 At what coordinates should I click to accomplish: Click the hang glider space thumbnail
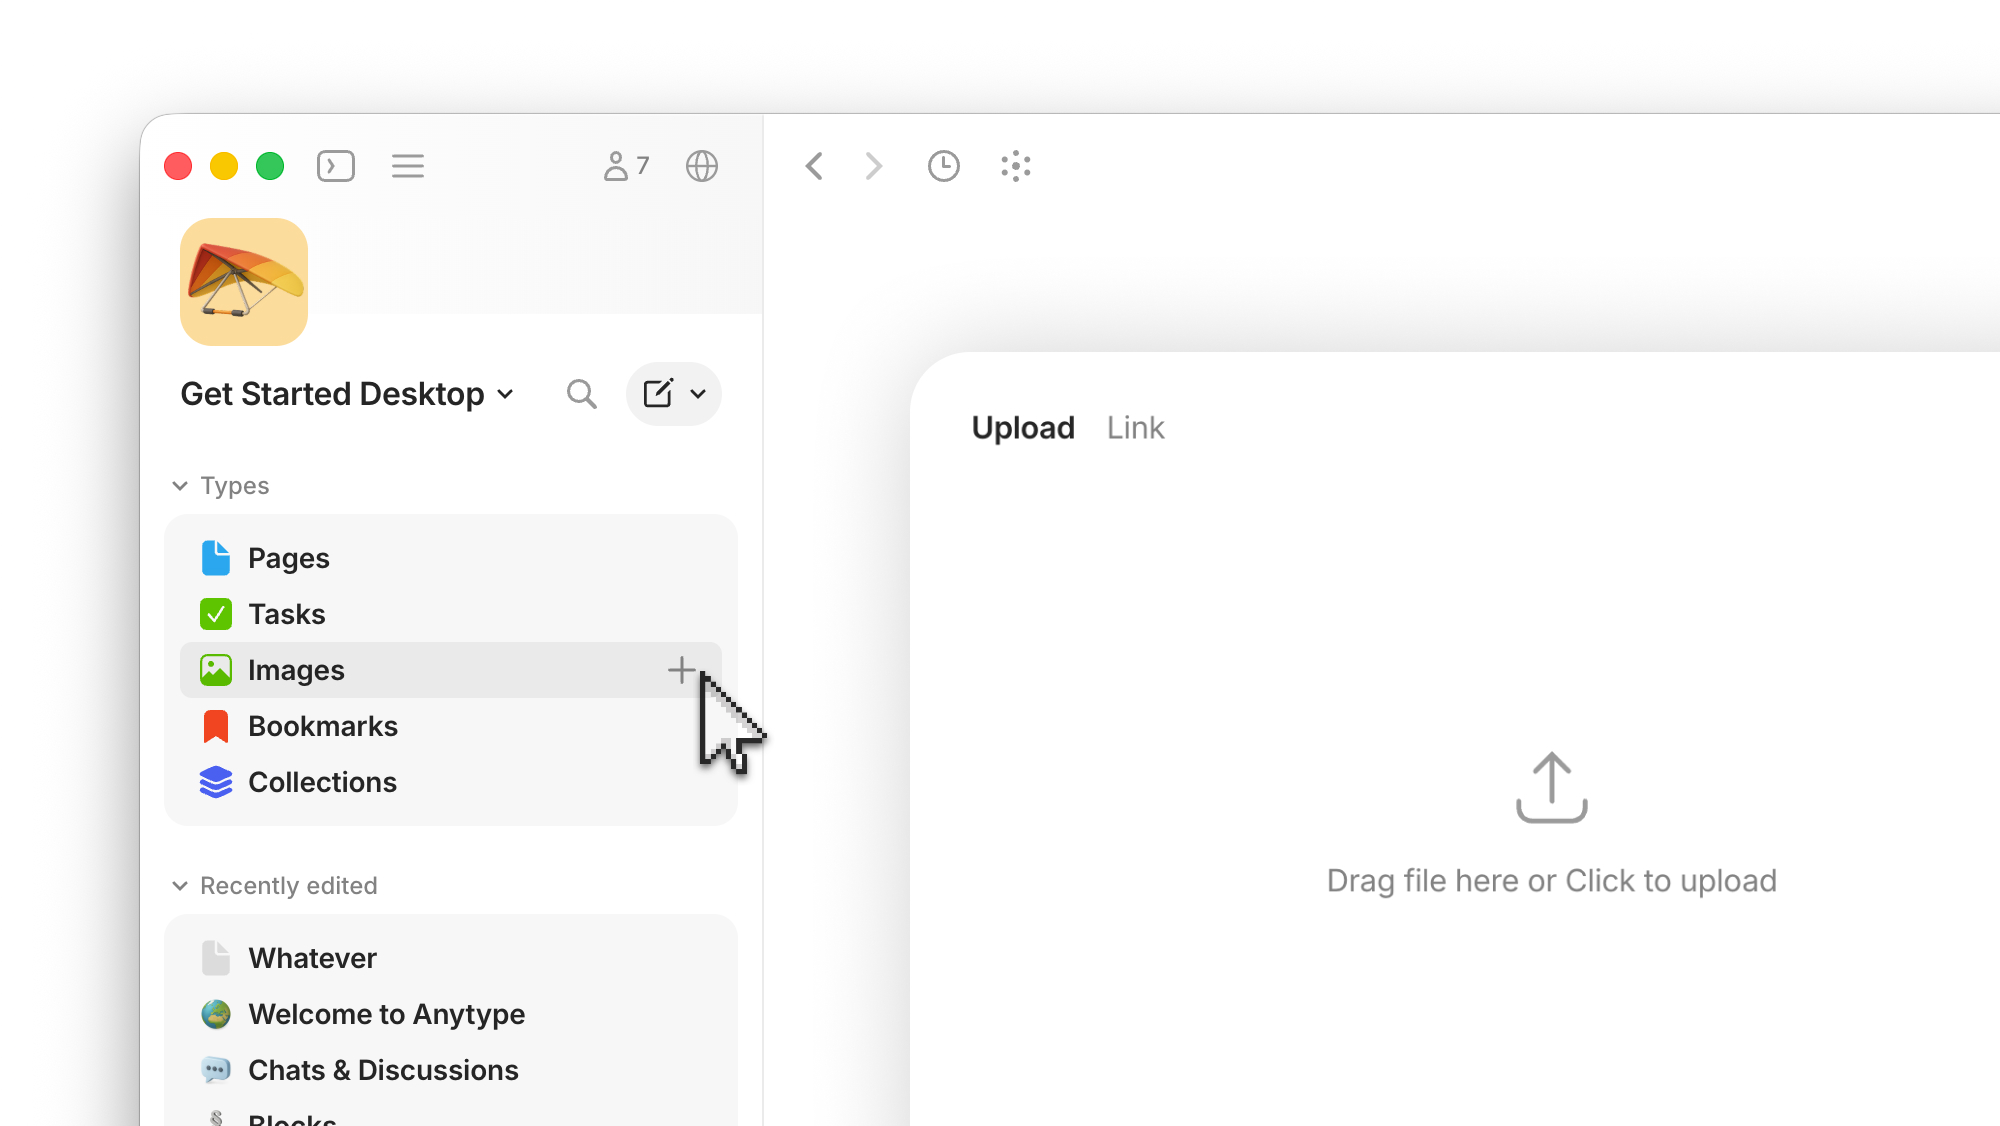244,282
